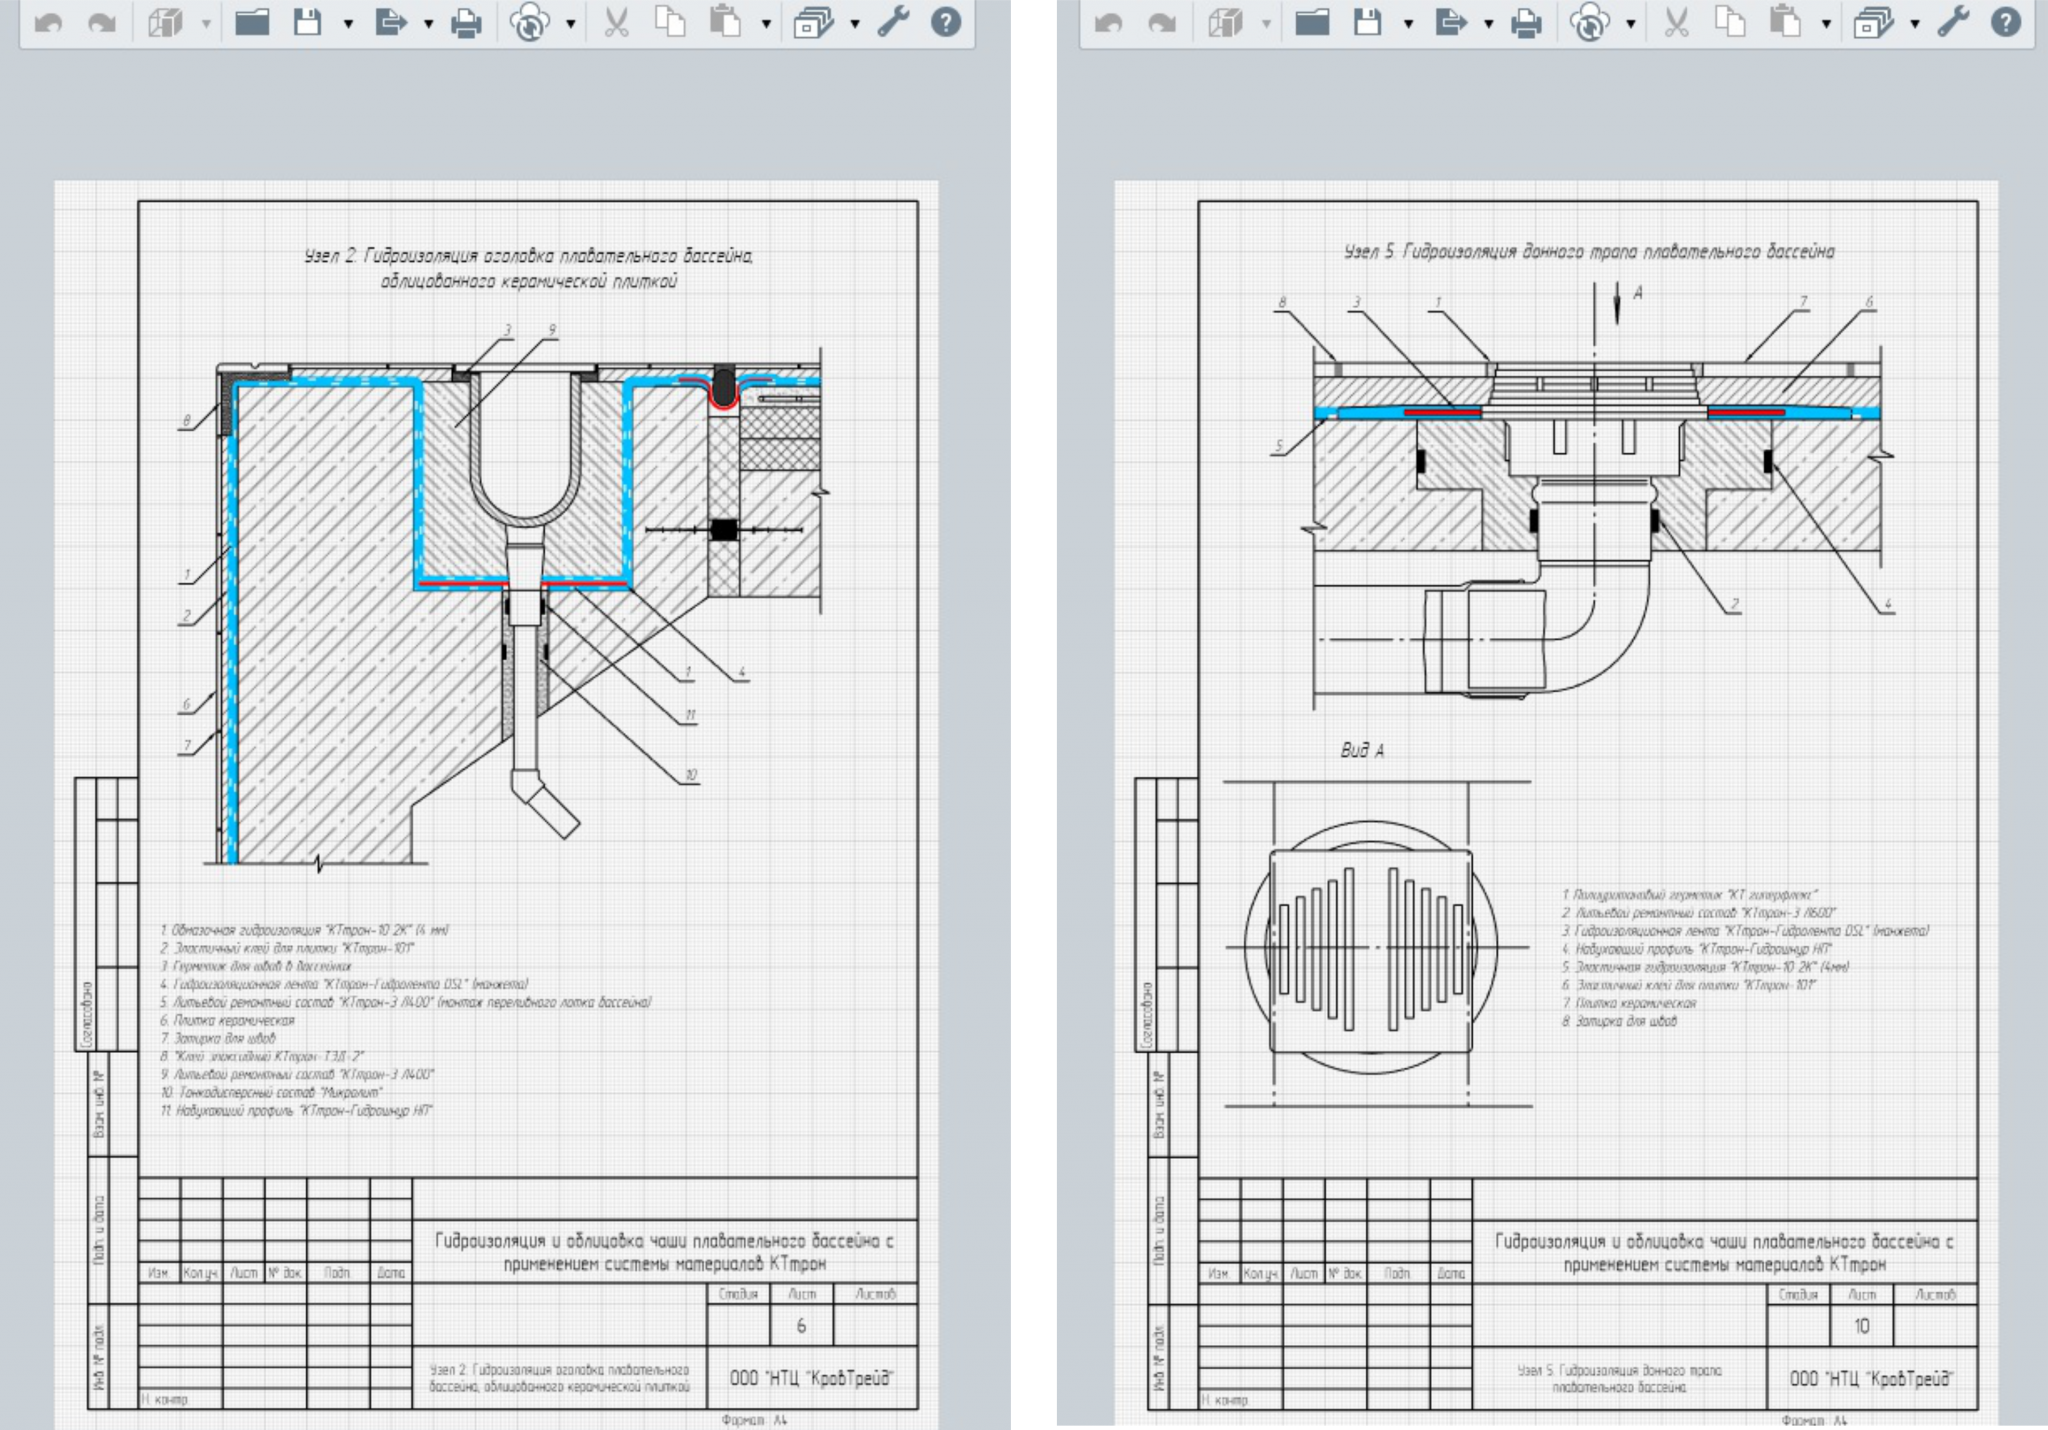Open wrench settings above the Узел 2 drawing
Viewport: 2048px width, 1430px height.
tap(893, 22)
